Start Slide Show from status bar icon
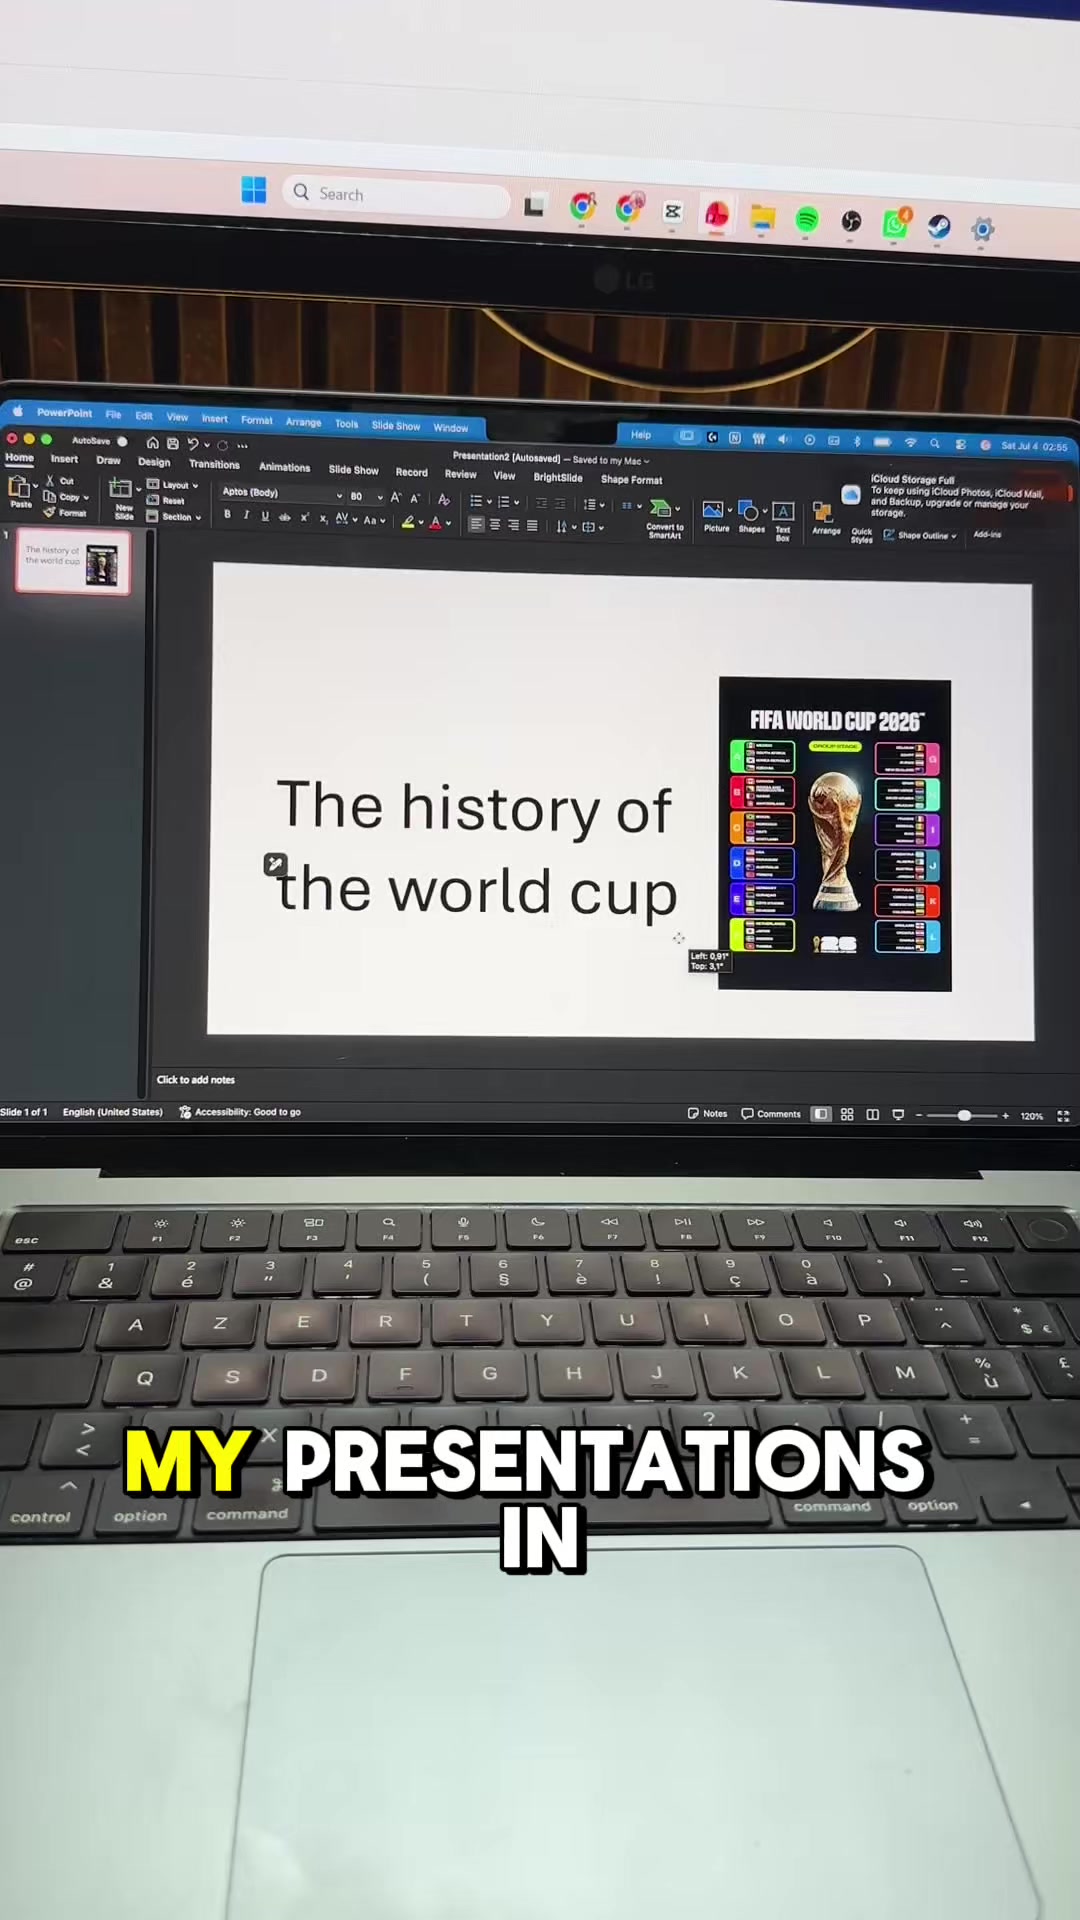This screenshot has height=1920, width=1080. (898, 1114)
